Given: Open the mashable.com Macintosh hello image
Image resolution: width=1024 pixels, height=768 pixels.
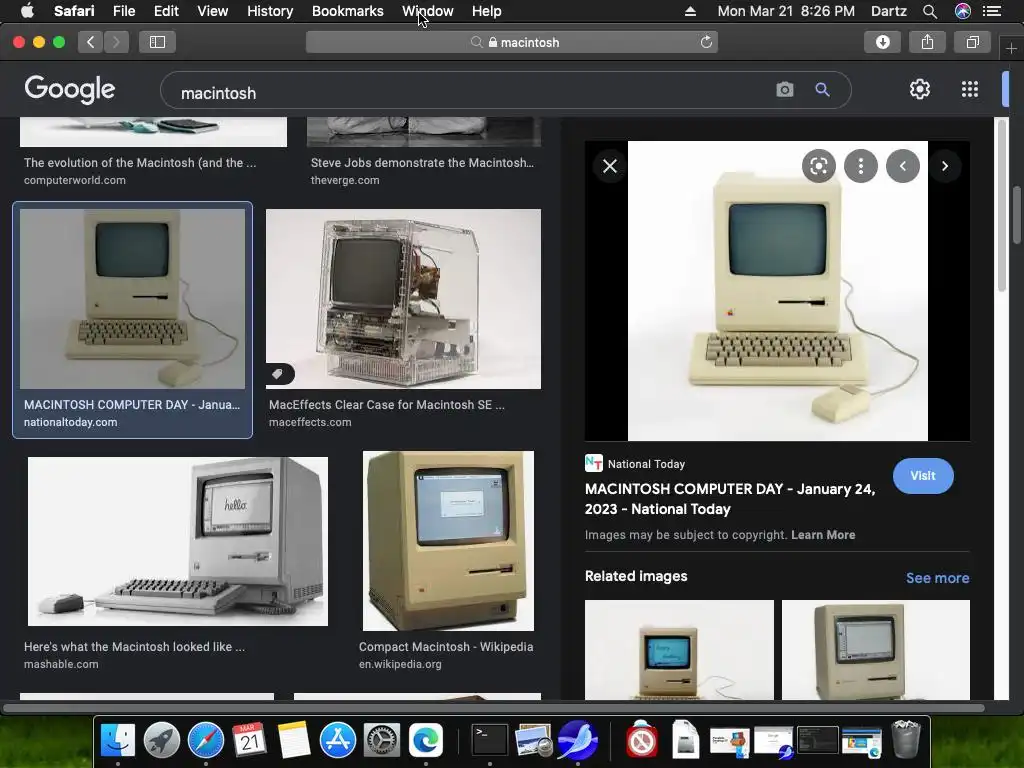Looking at the screenshot, I should click(178, 541).
